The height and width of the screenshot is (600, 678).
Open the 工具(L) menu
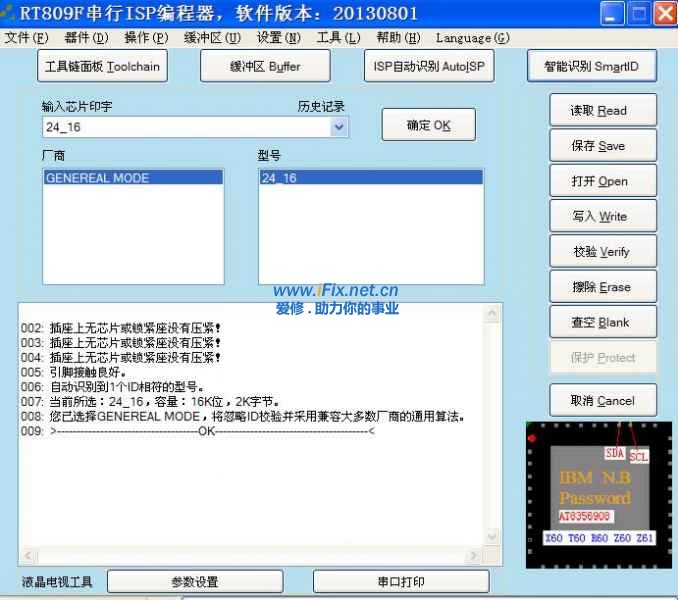click(339, 38)
